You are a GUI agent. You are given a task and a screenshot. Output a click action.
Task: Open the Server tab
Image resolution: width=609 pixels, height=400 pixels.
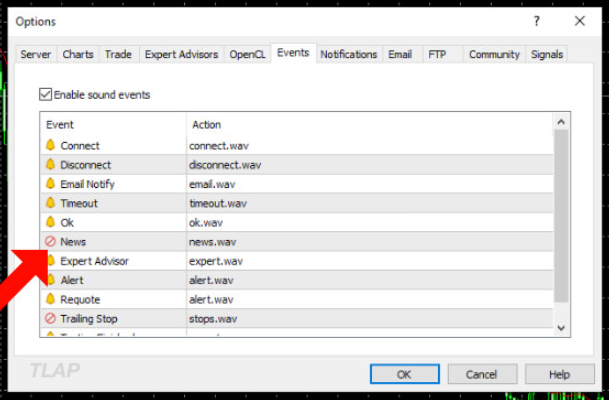point(36,54)
